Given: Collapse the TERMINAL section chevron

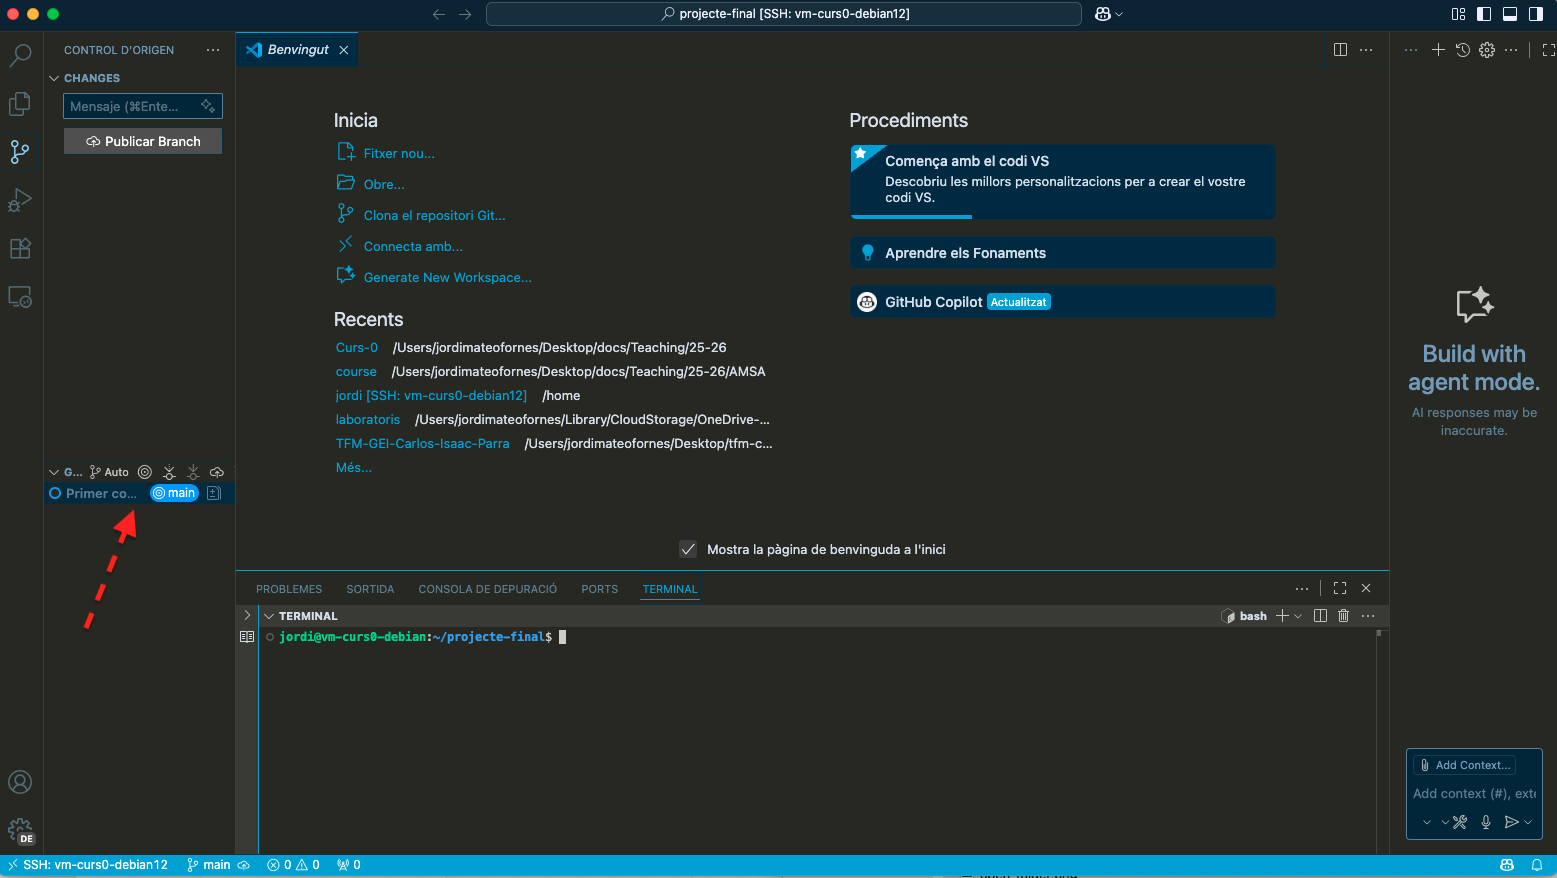Looking at the screenshot, I should coord(269,616).
